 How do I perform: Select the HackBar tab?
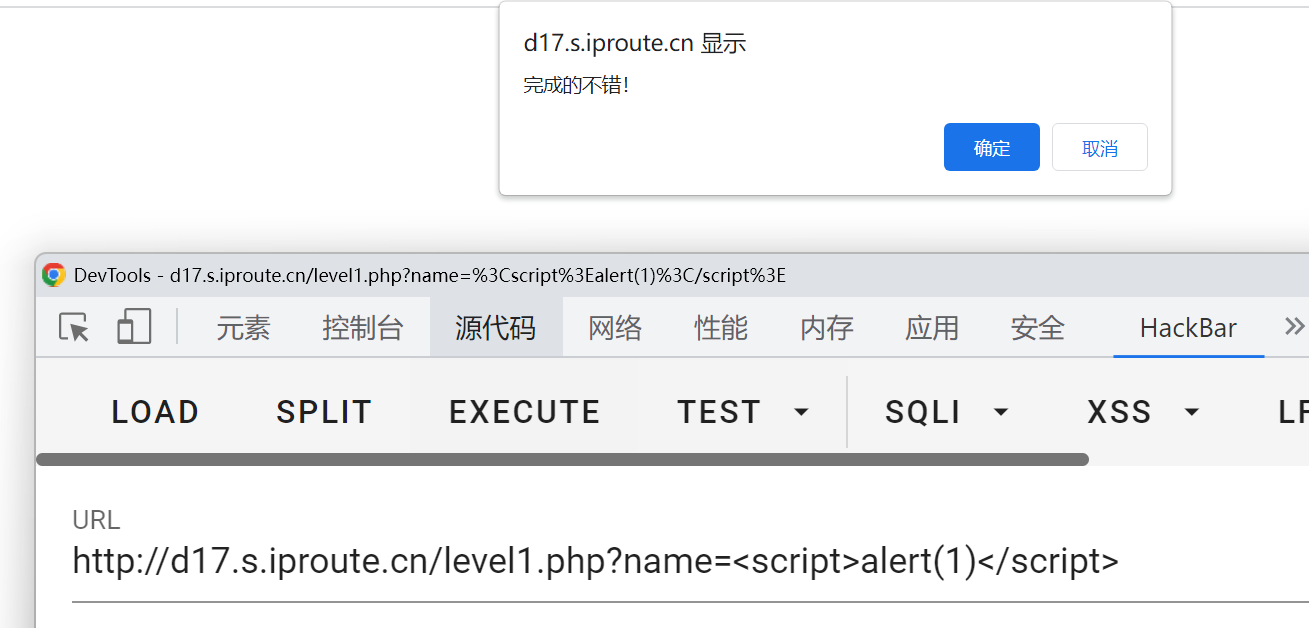pyautogui.click(x=1188, y=326)
